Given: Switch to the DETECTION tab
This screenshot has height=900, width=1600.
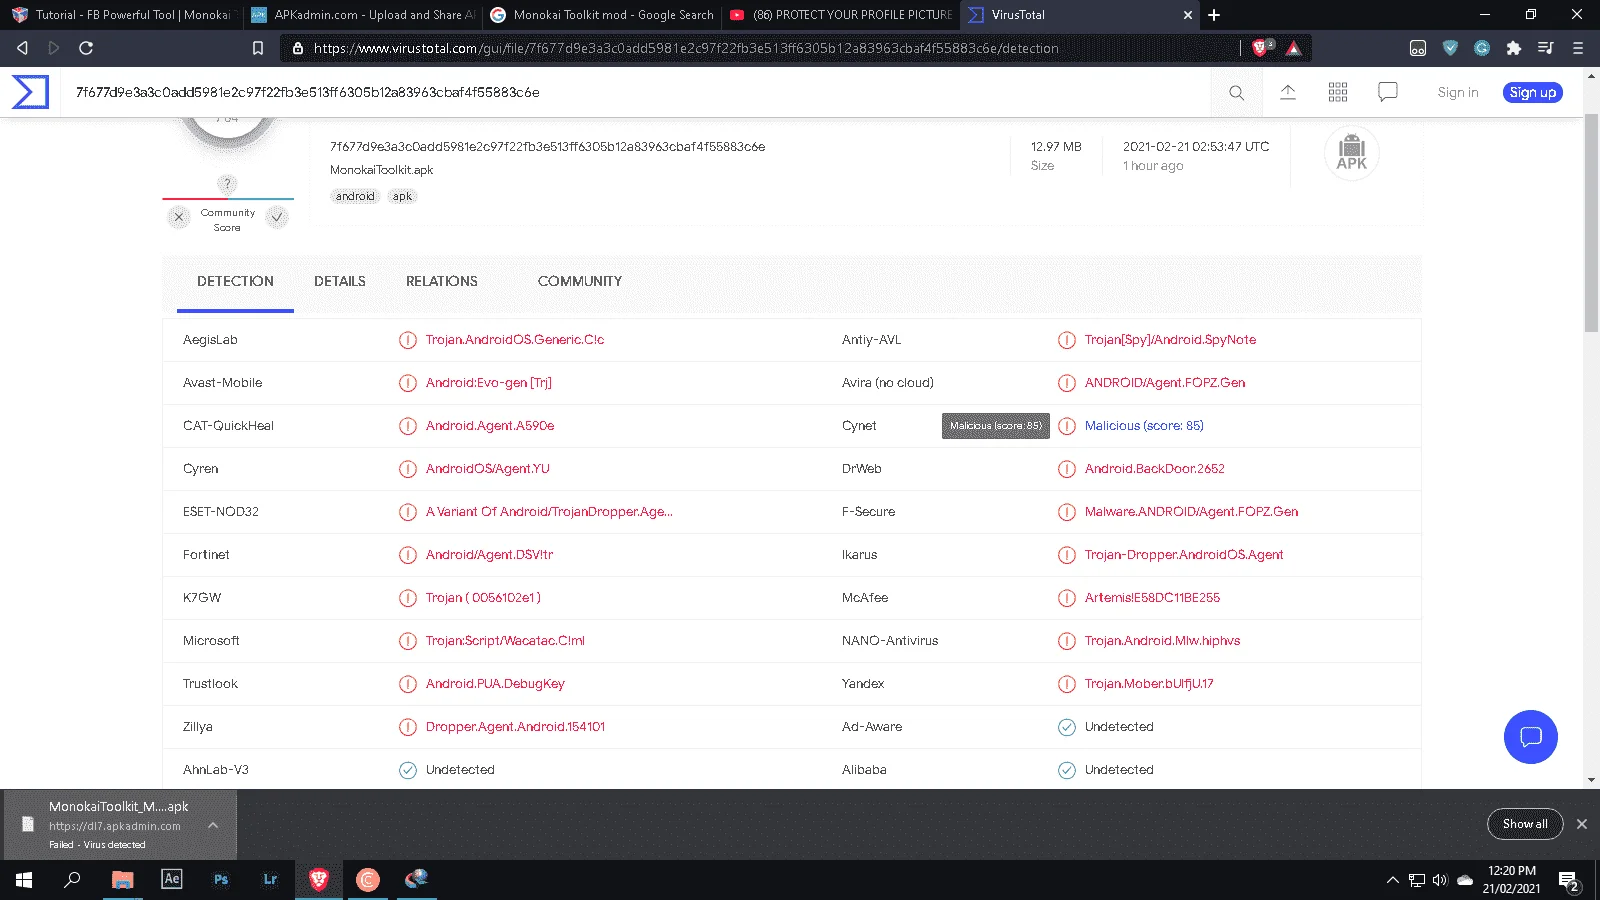Looking at the screenshot, I should point(235,282).
